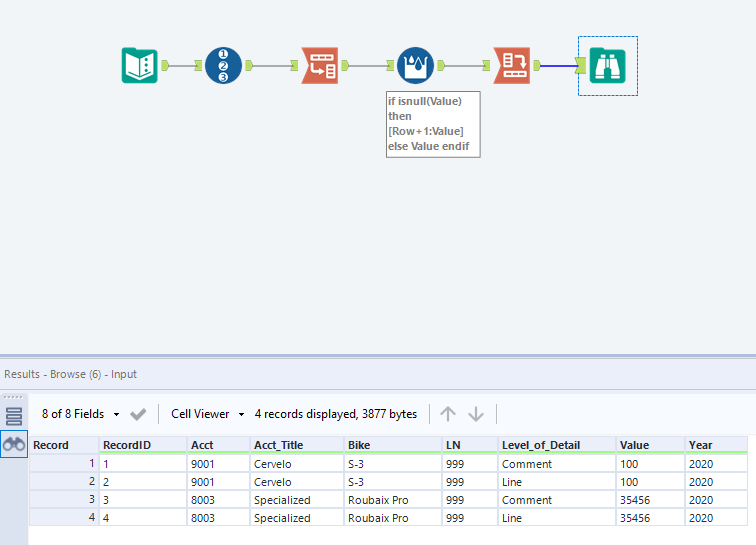Viewport: 756px width, 545px height.
Task: Switch results to data view binoculars
Action: click(x=14, y=446)
